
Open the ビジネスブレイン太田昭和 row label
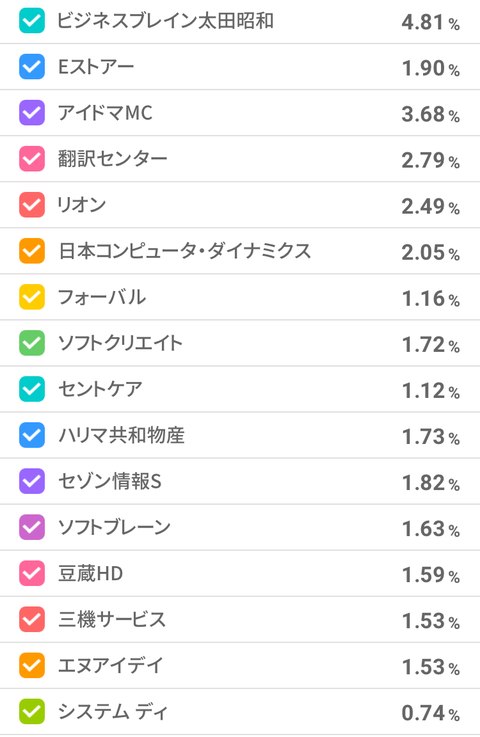(x=165, y=21)
